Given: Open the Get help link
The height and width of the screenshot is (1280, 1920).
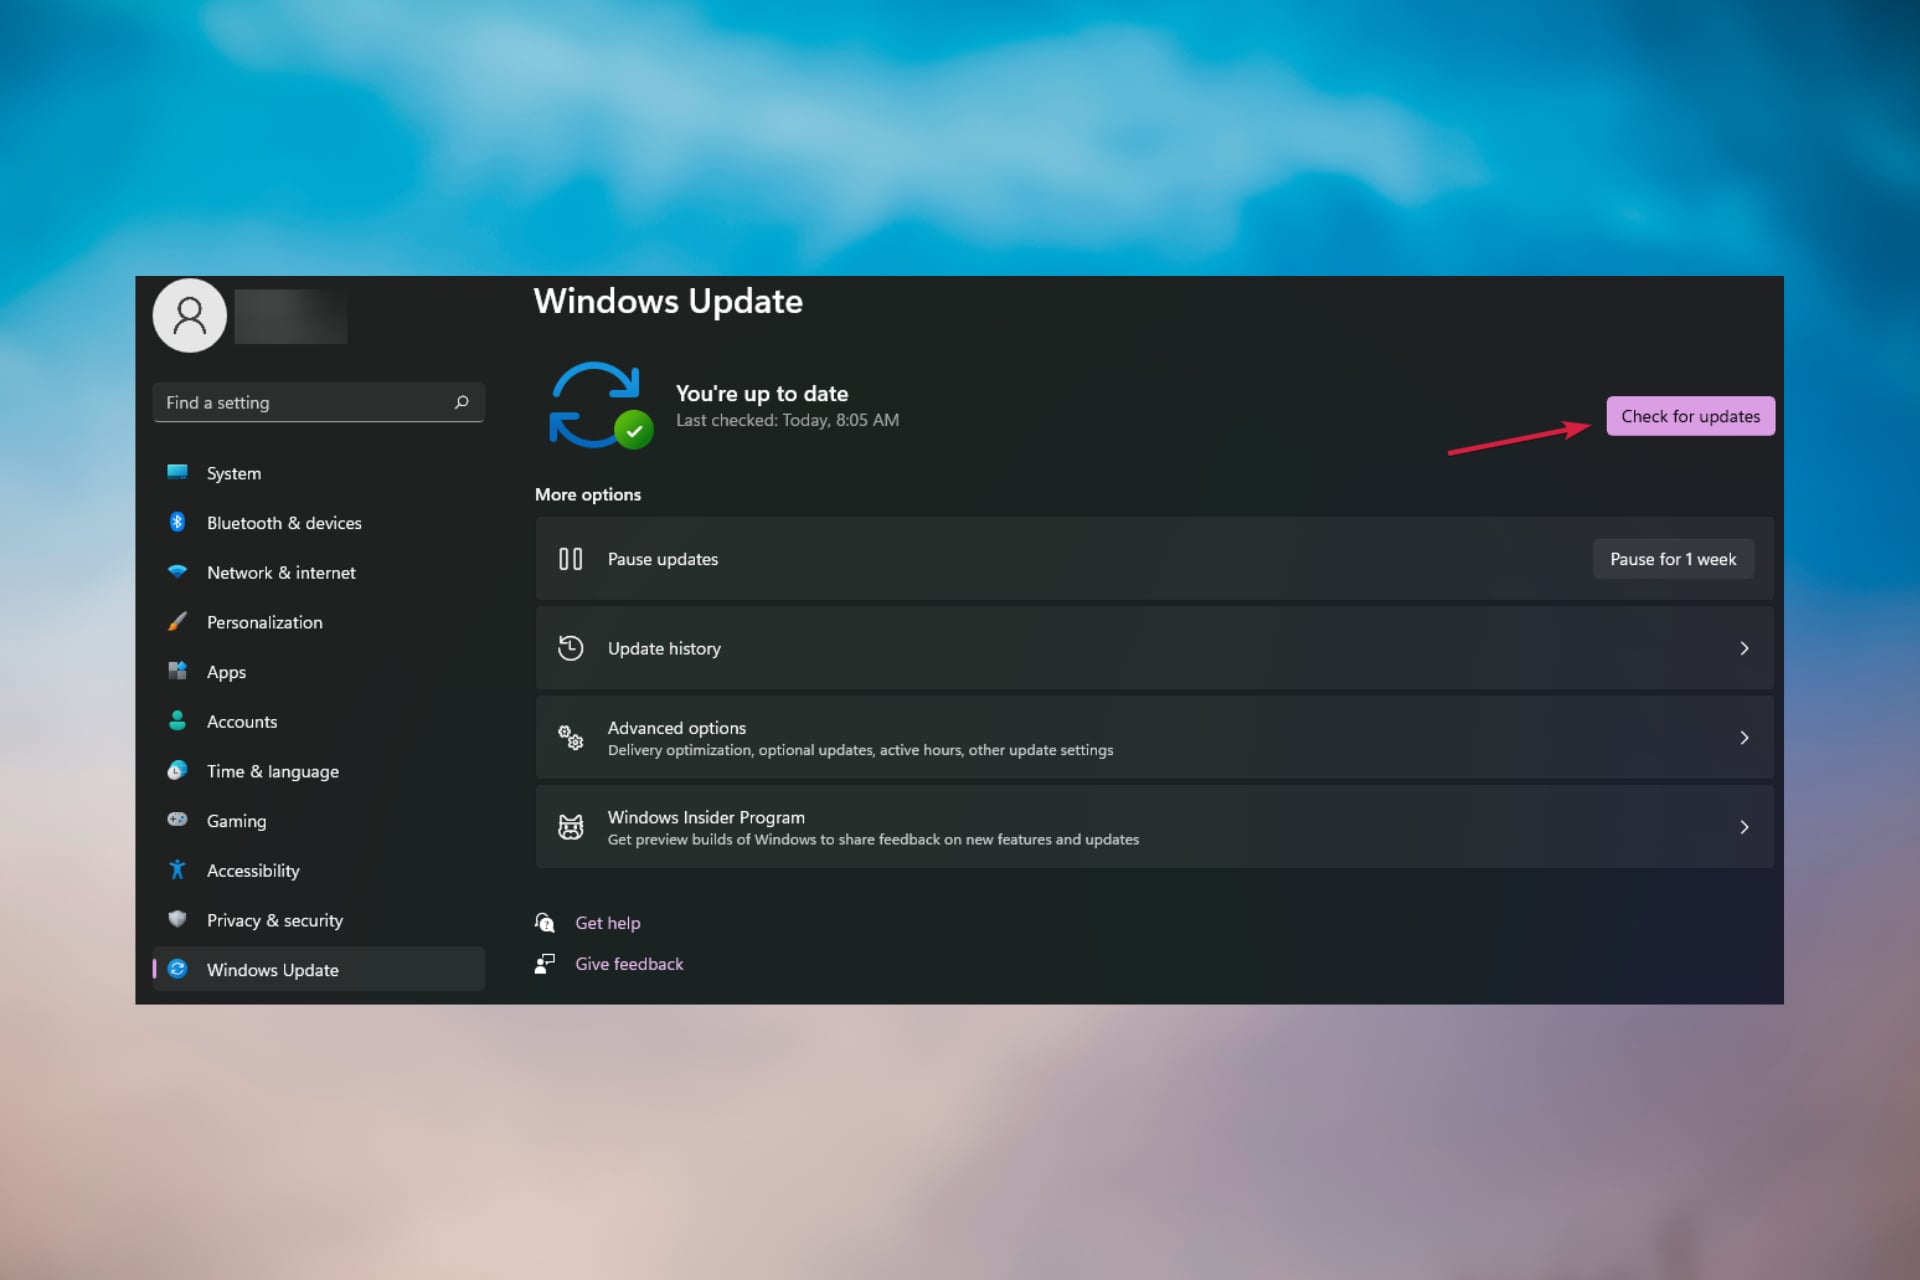Looking at the screenshot, I should tap(607, 923).
